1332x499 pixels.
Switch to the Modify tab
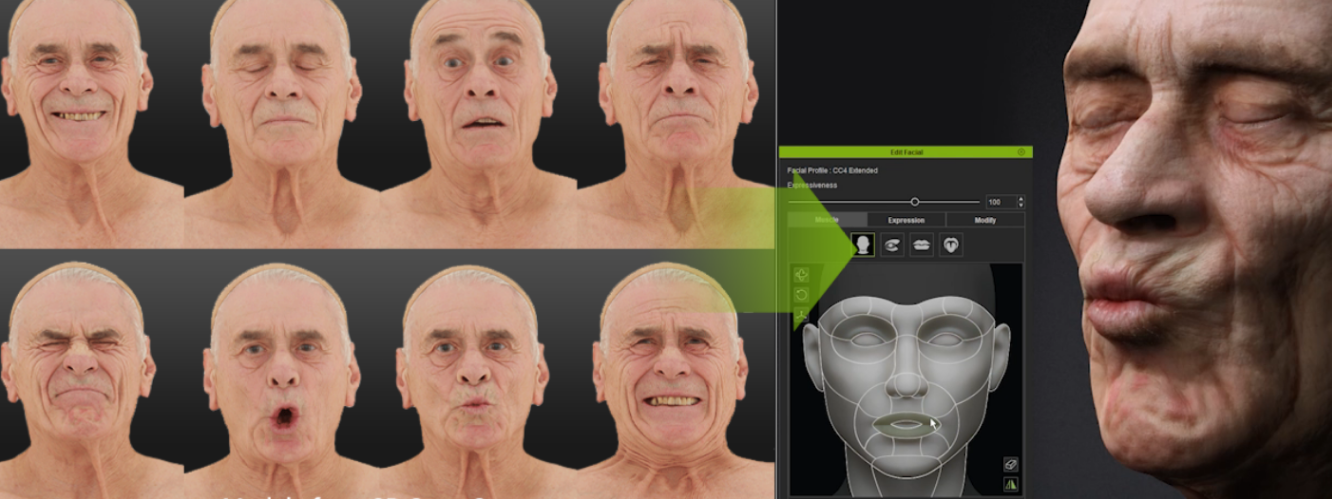click(x=985, y=220)
